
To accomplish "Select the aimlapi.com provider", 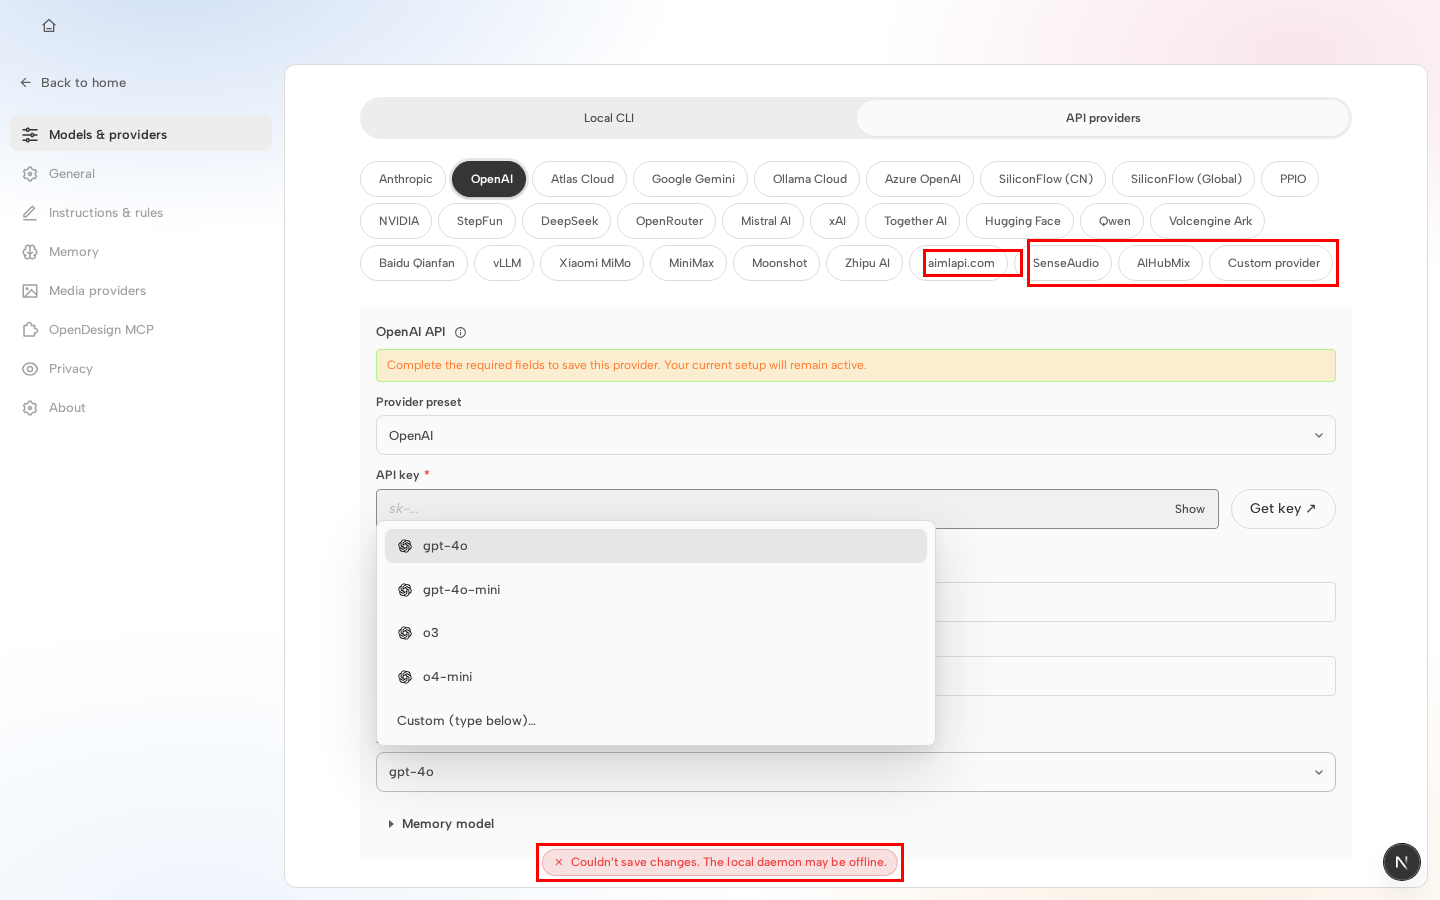I will (x=960, y=263).
